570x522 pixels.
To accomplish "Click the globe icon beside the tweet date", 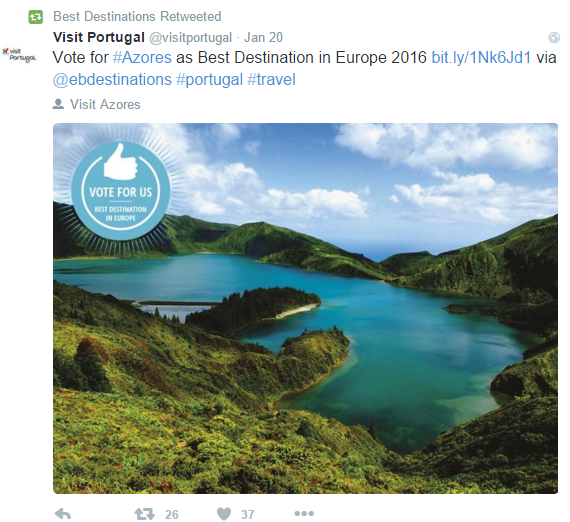I will pyautogui.click(x=554, y=37).
